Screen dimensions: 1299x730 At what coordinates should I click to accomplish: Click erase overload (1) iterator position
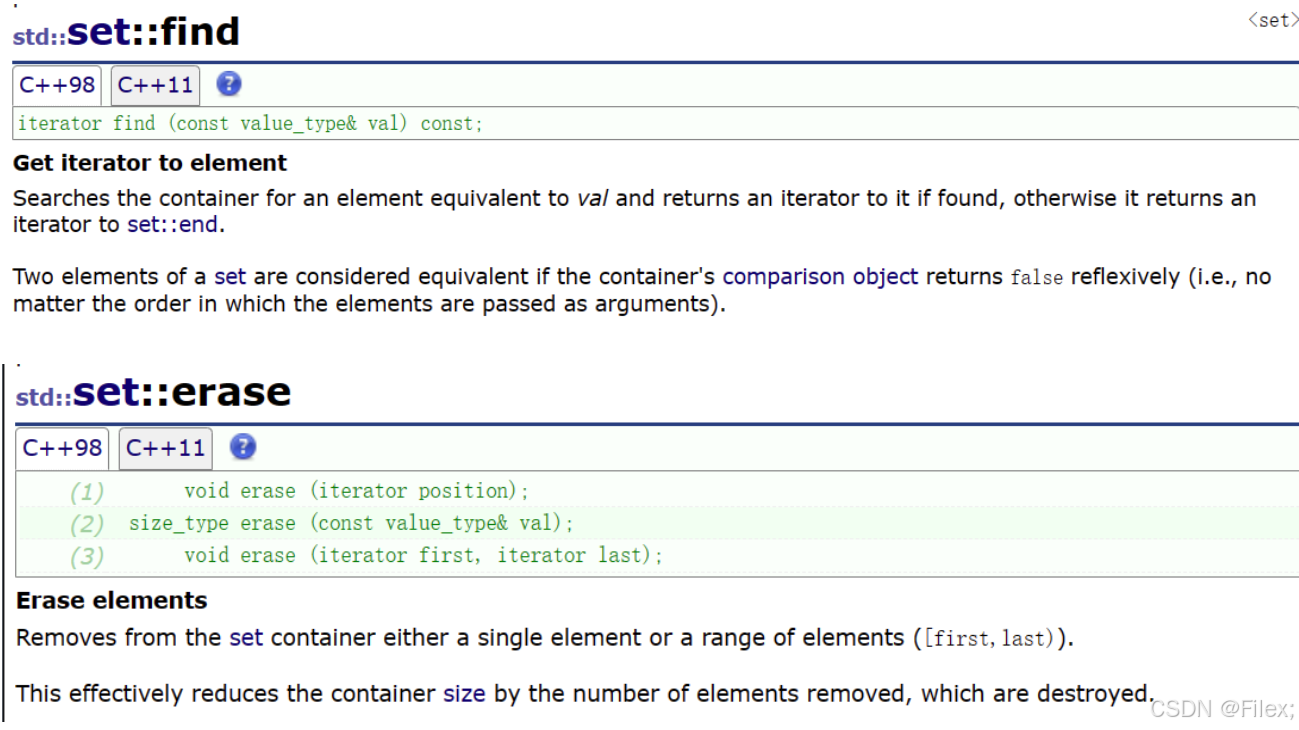[356, 491]
